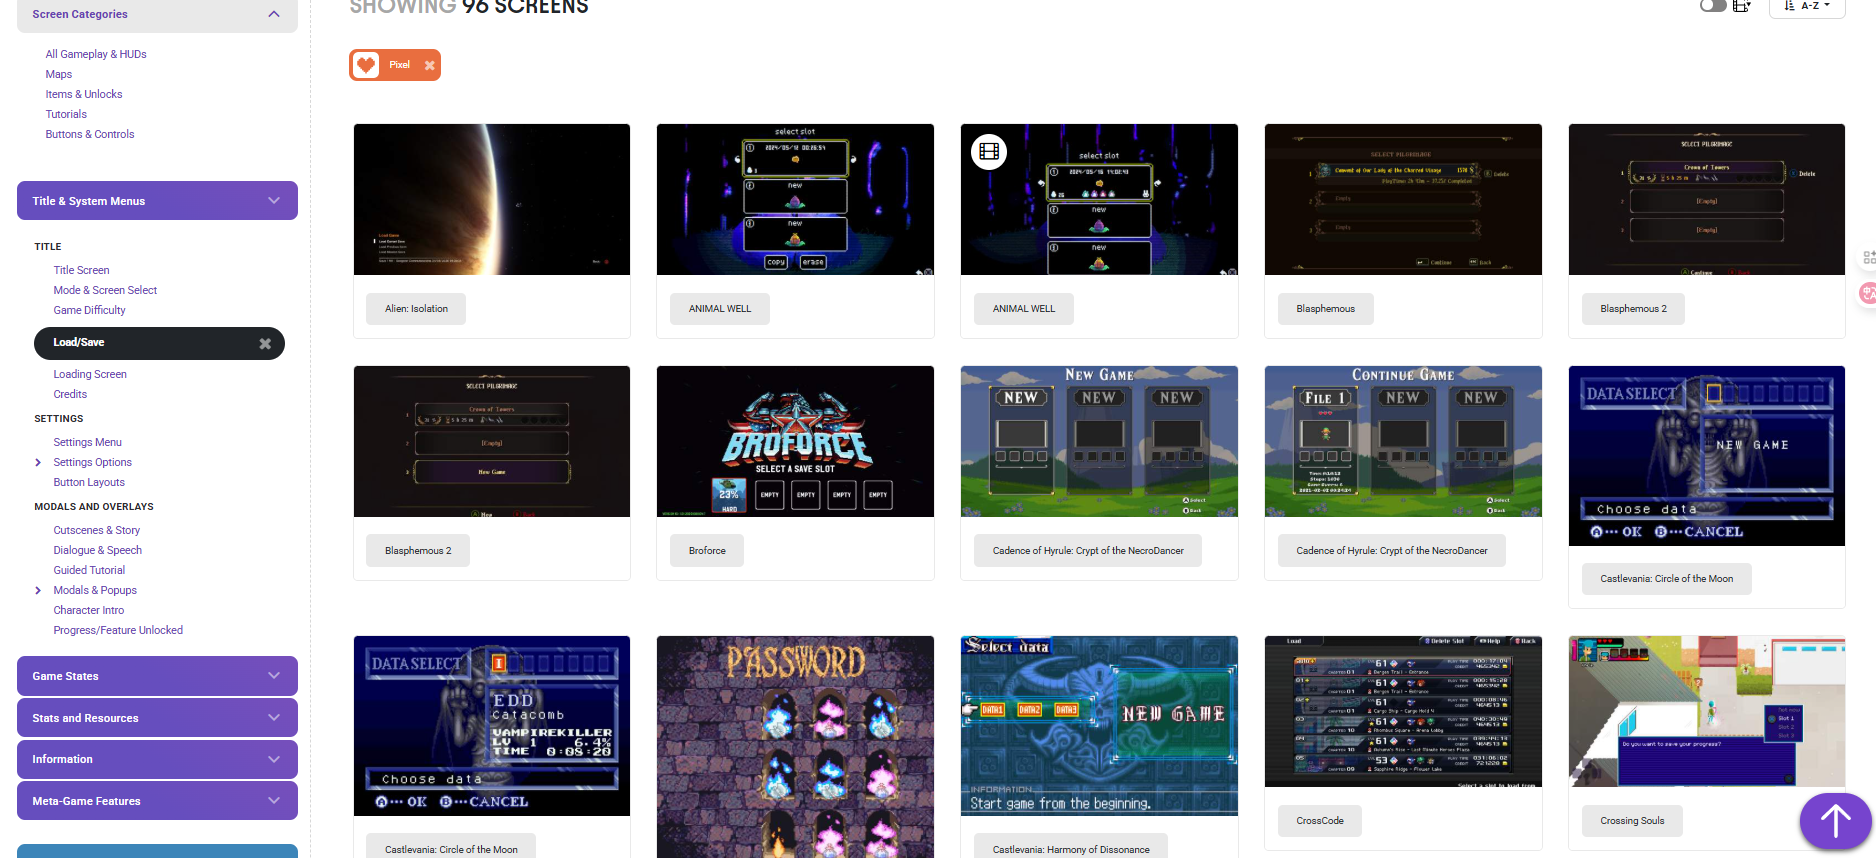Select Guided Tutorial filter
The image size is (1876, 858).
(89, 570)
